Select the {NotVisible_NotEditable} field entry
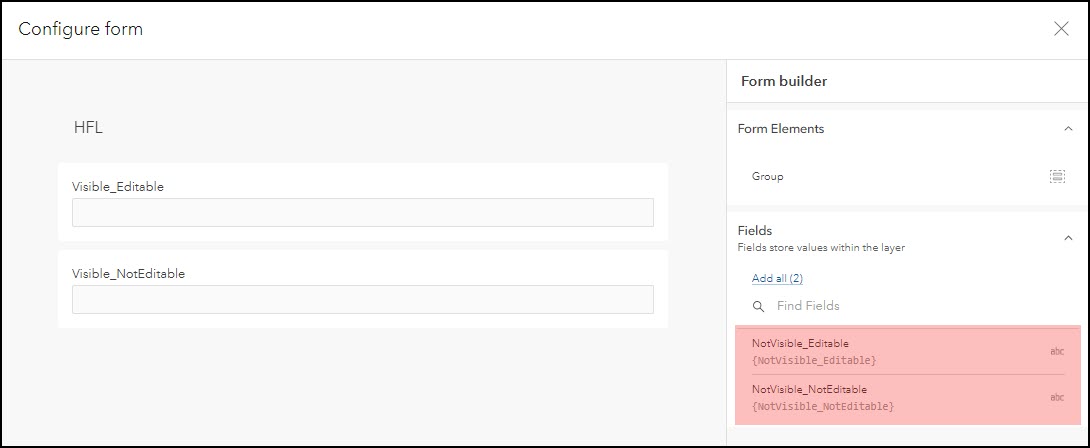This screenshot has width=1090, height=448. [823, 406]
